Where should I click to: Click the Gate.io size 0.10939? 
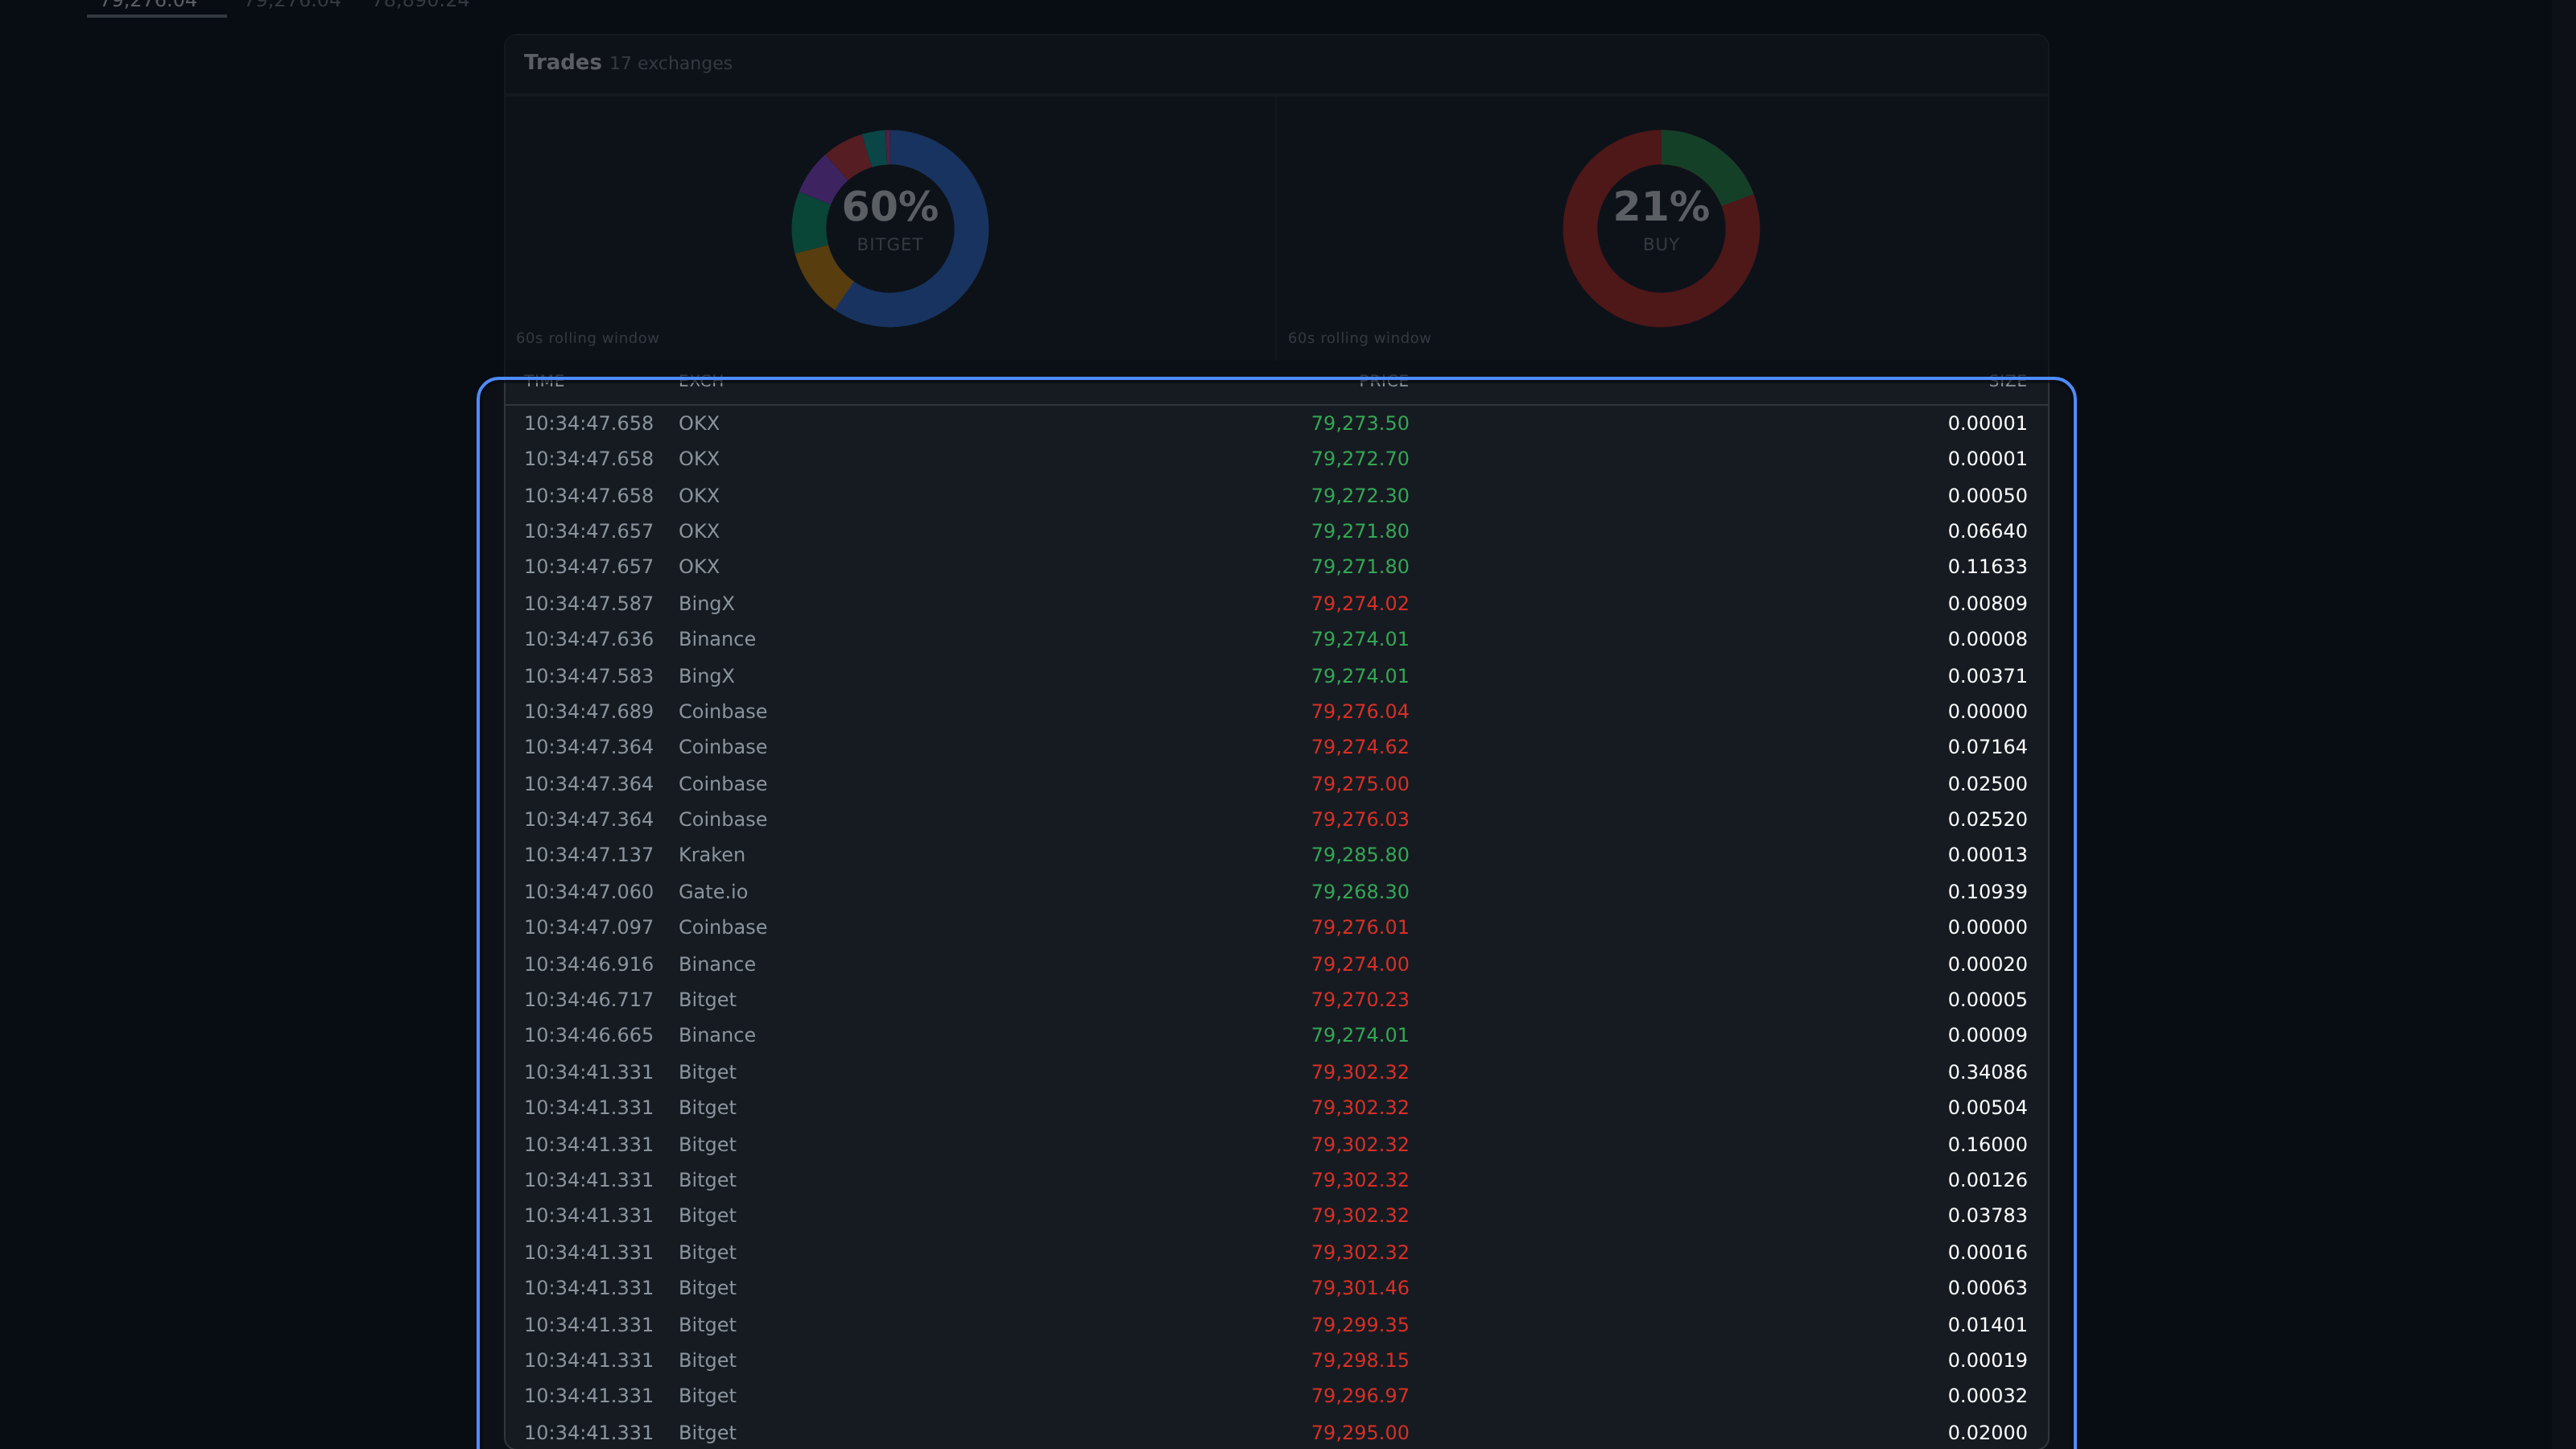point(1987,892)
